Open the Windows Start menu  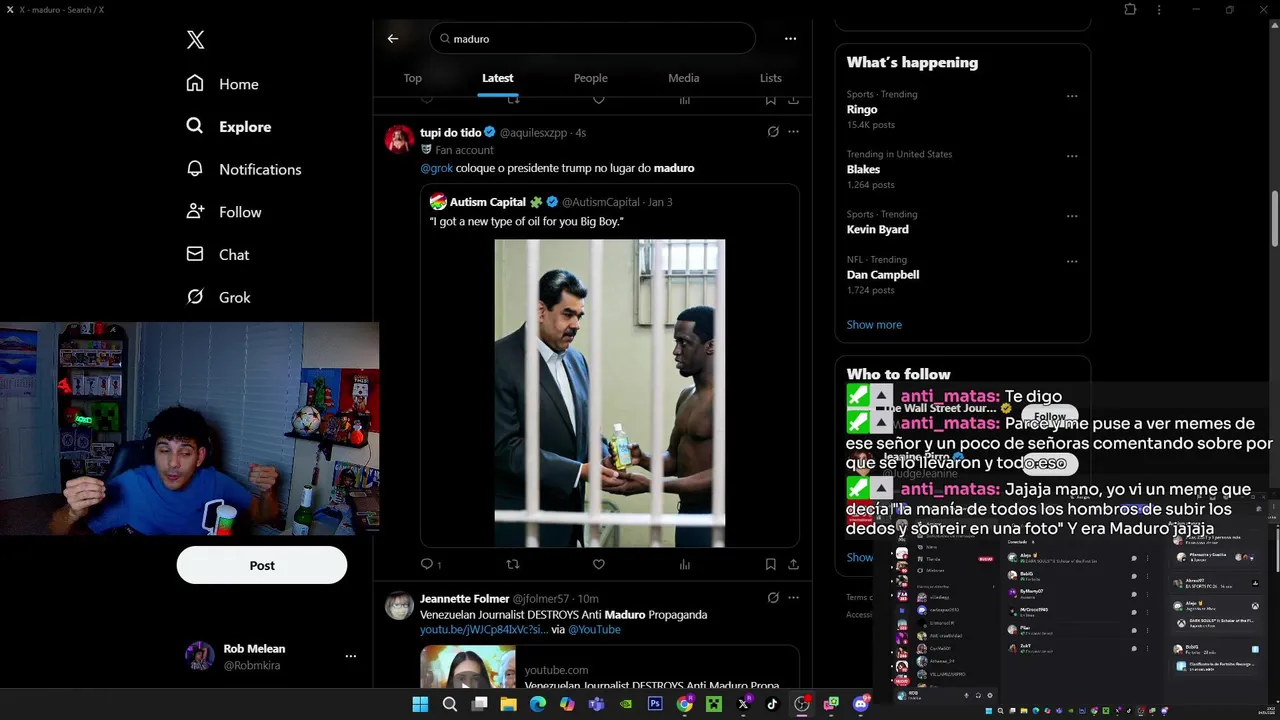click(420, 704)
